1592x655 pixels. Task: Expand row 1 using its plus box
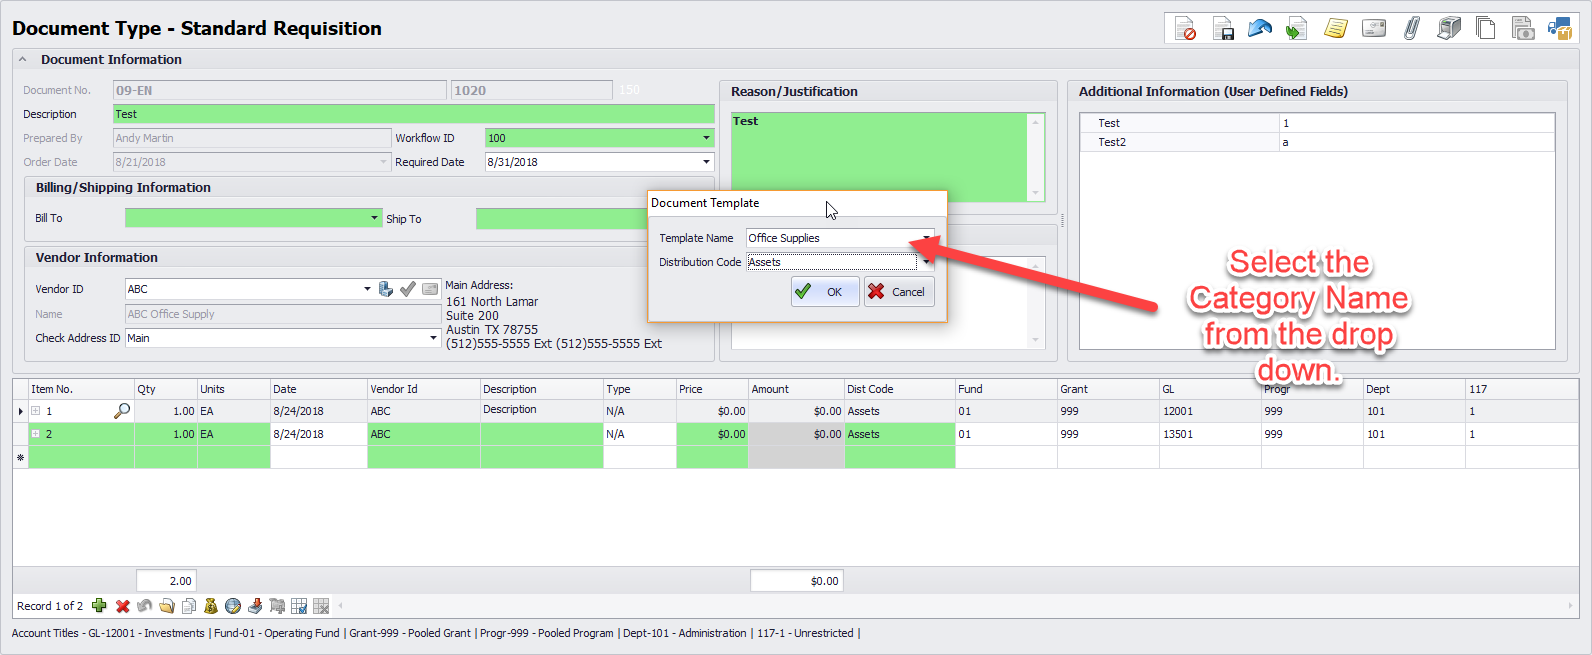[x=36, y=411]
